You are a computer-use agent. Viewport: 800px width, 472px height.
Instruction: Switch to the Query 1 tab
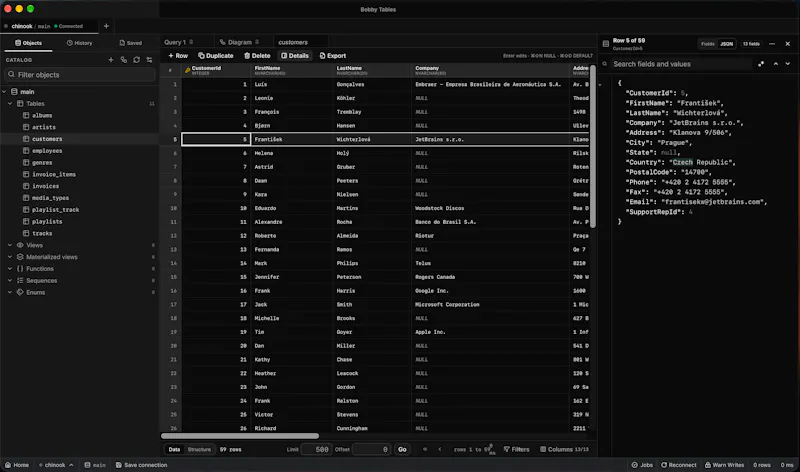179,42
